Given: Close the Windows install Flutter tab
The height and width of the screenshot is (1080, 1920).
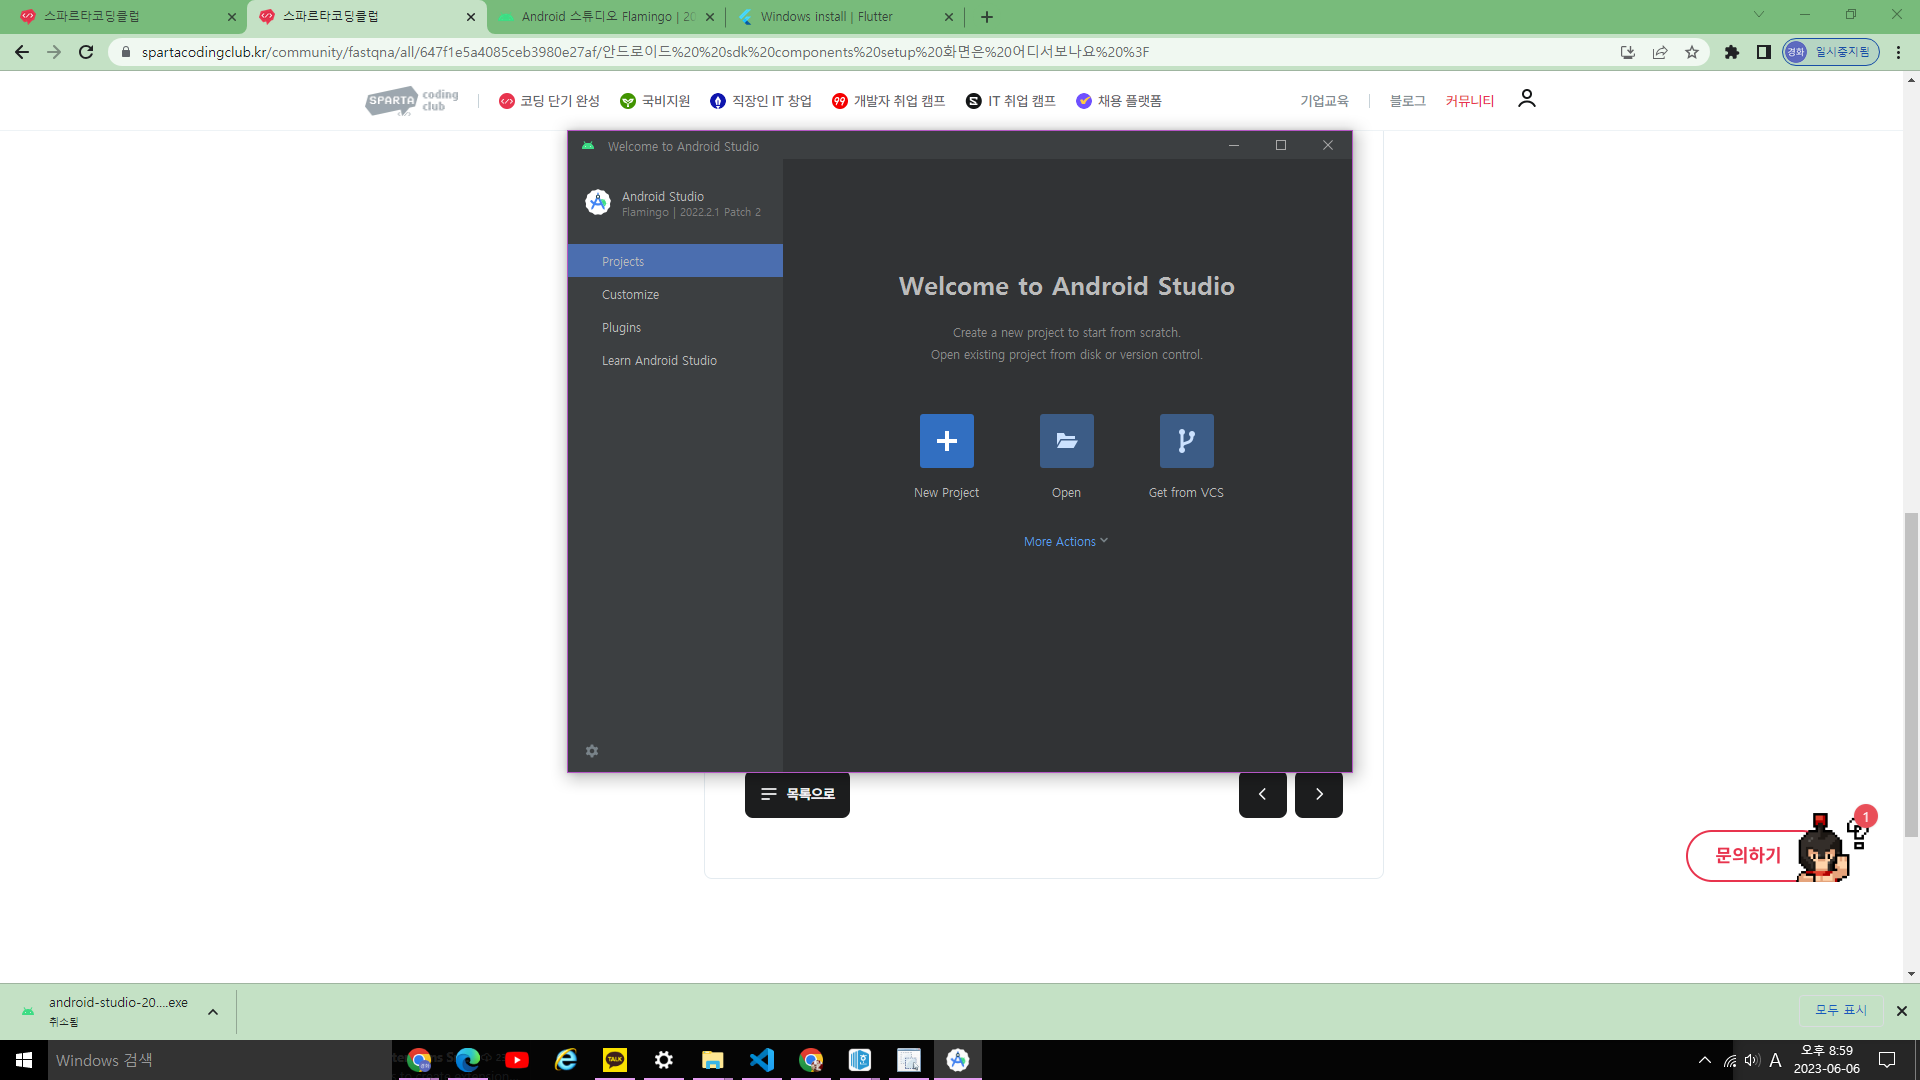Looking at the screenshot, I should [x=949, y=17].
